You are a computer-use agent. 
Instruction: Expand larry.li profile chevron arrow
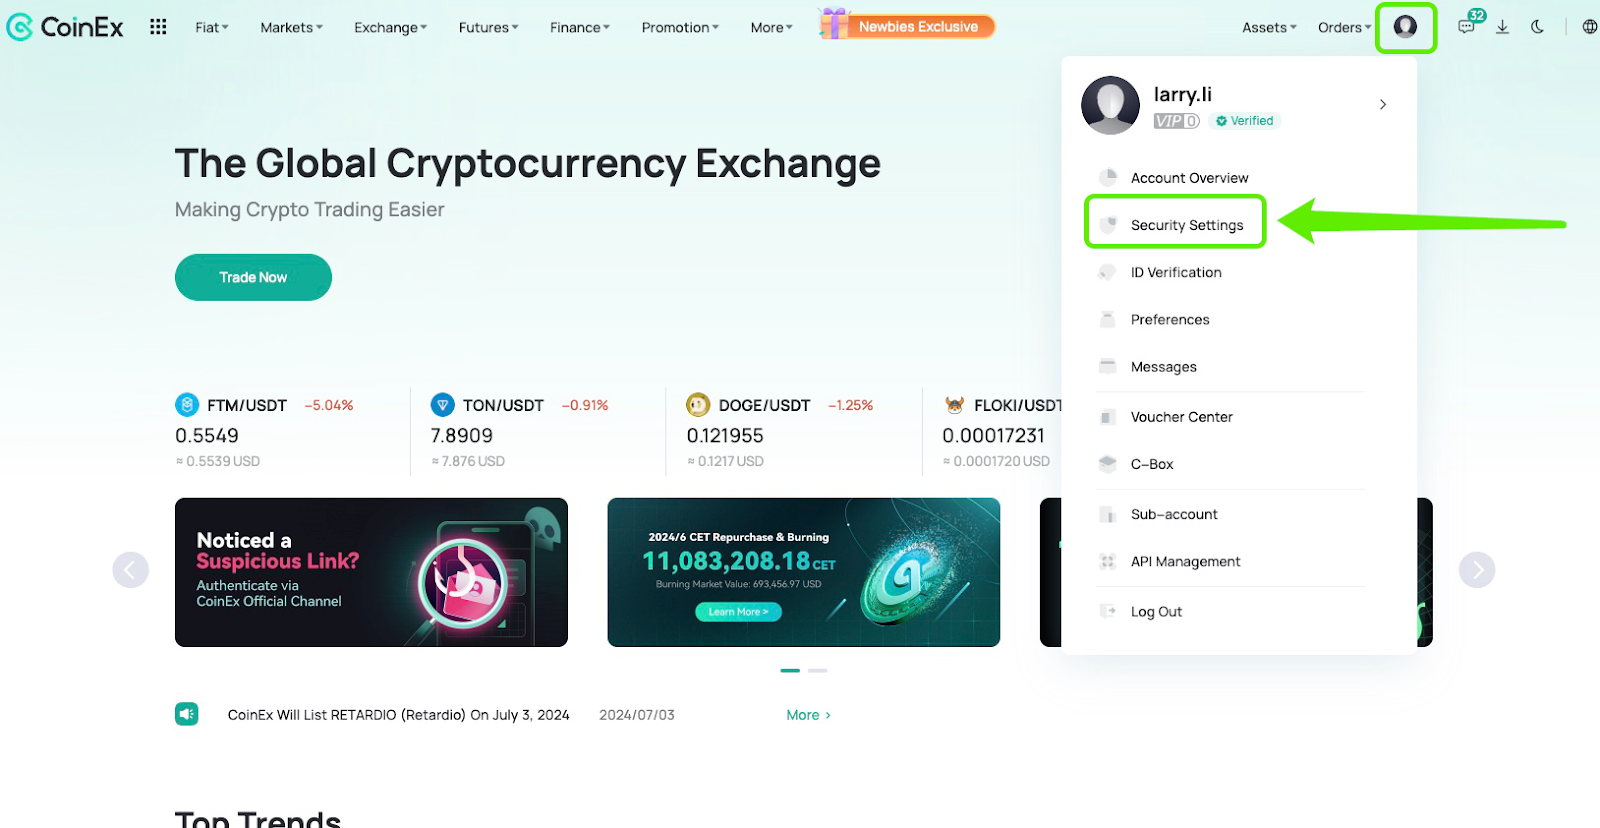click(1383, 104)
